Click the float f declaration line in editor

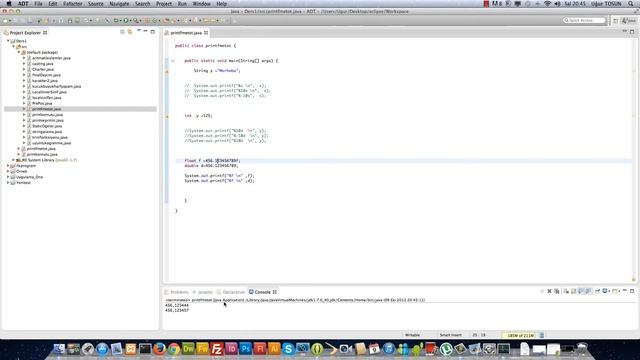coord(212,161)
